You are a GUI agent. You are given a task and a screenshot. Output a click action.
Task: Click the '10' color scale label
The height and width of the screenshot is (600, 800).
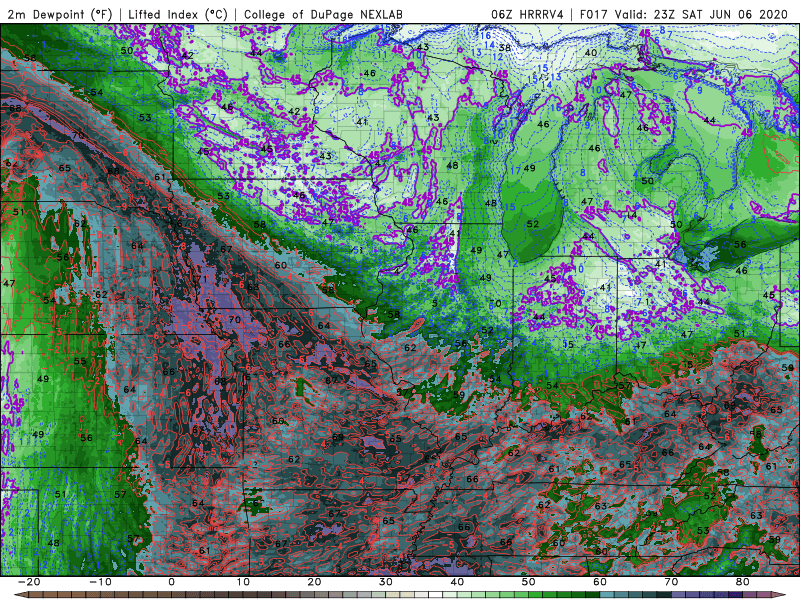[243, 582]
